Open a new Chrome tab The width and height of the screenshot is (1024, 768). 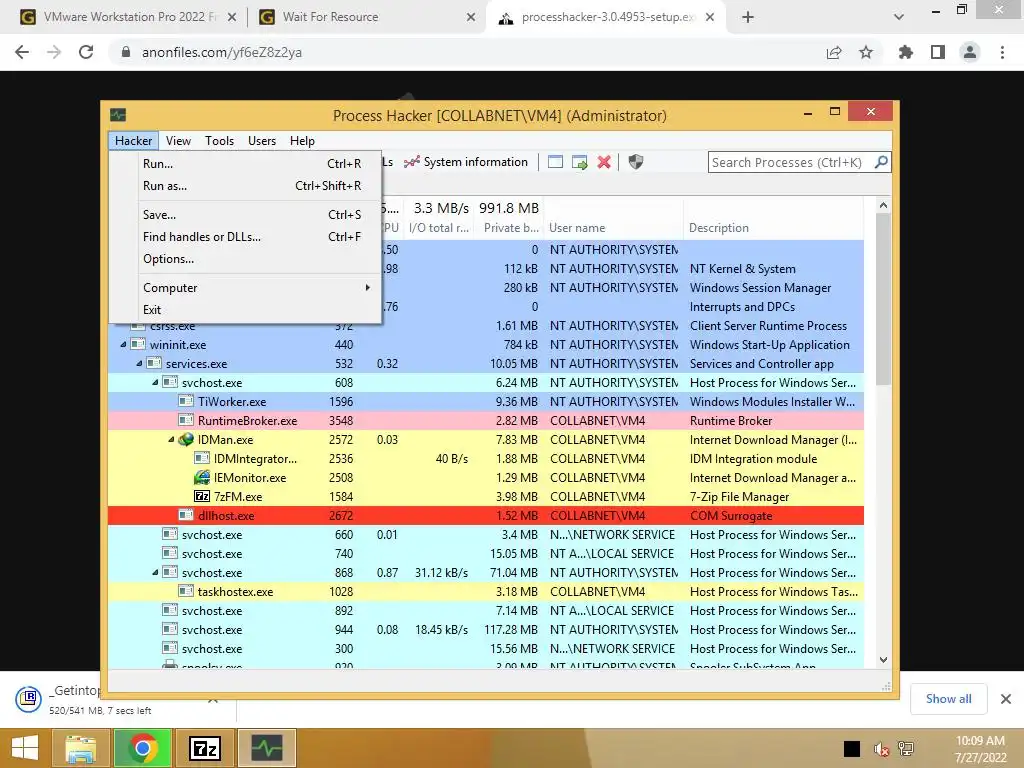tap(748, 17)
